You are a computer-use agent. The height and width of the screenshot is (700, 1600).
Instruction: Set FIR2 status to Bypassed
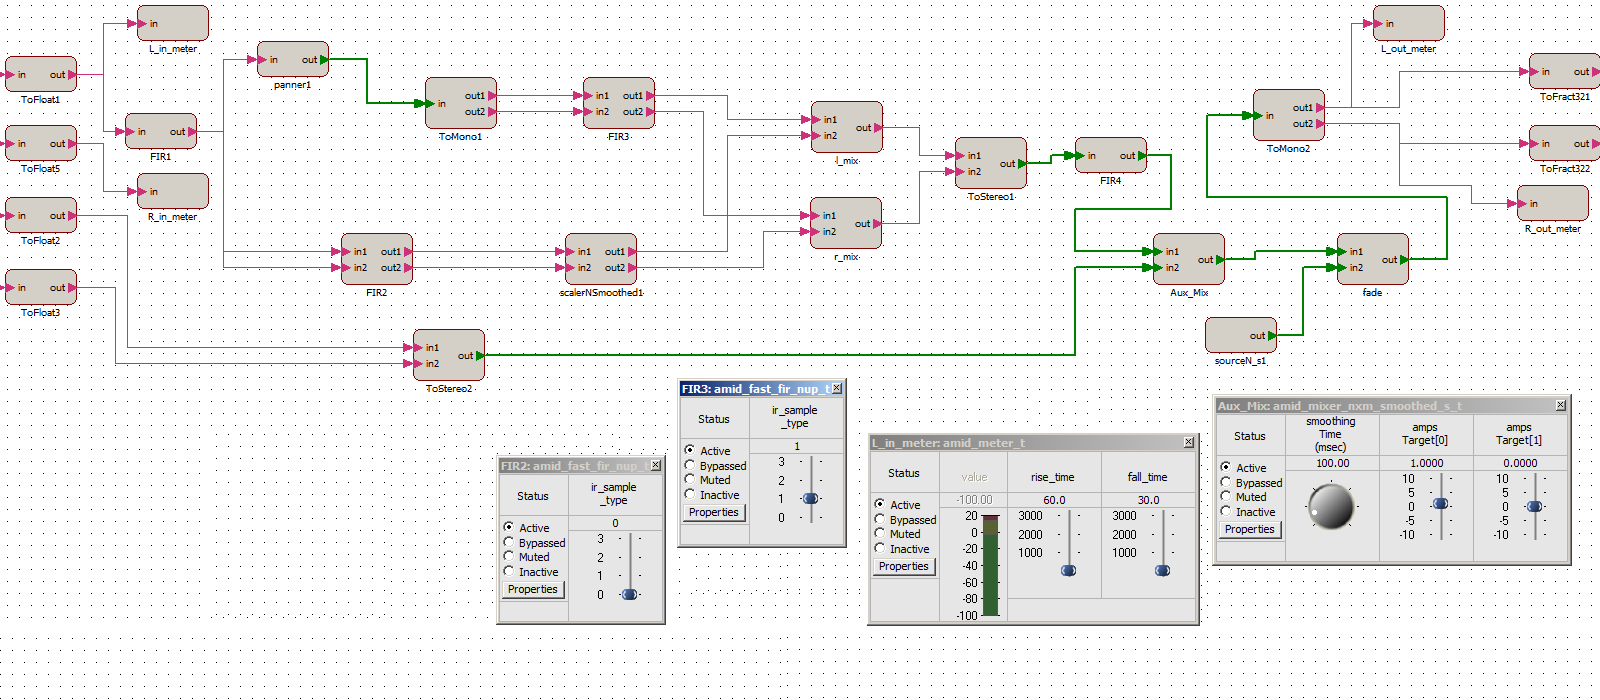[x=508, y=542]
